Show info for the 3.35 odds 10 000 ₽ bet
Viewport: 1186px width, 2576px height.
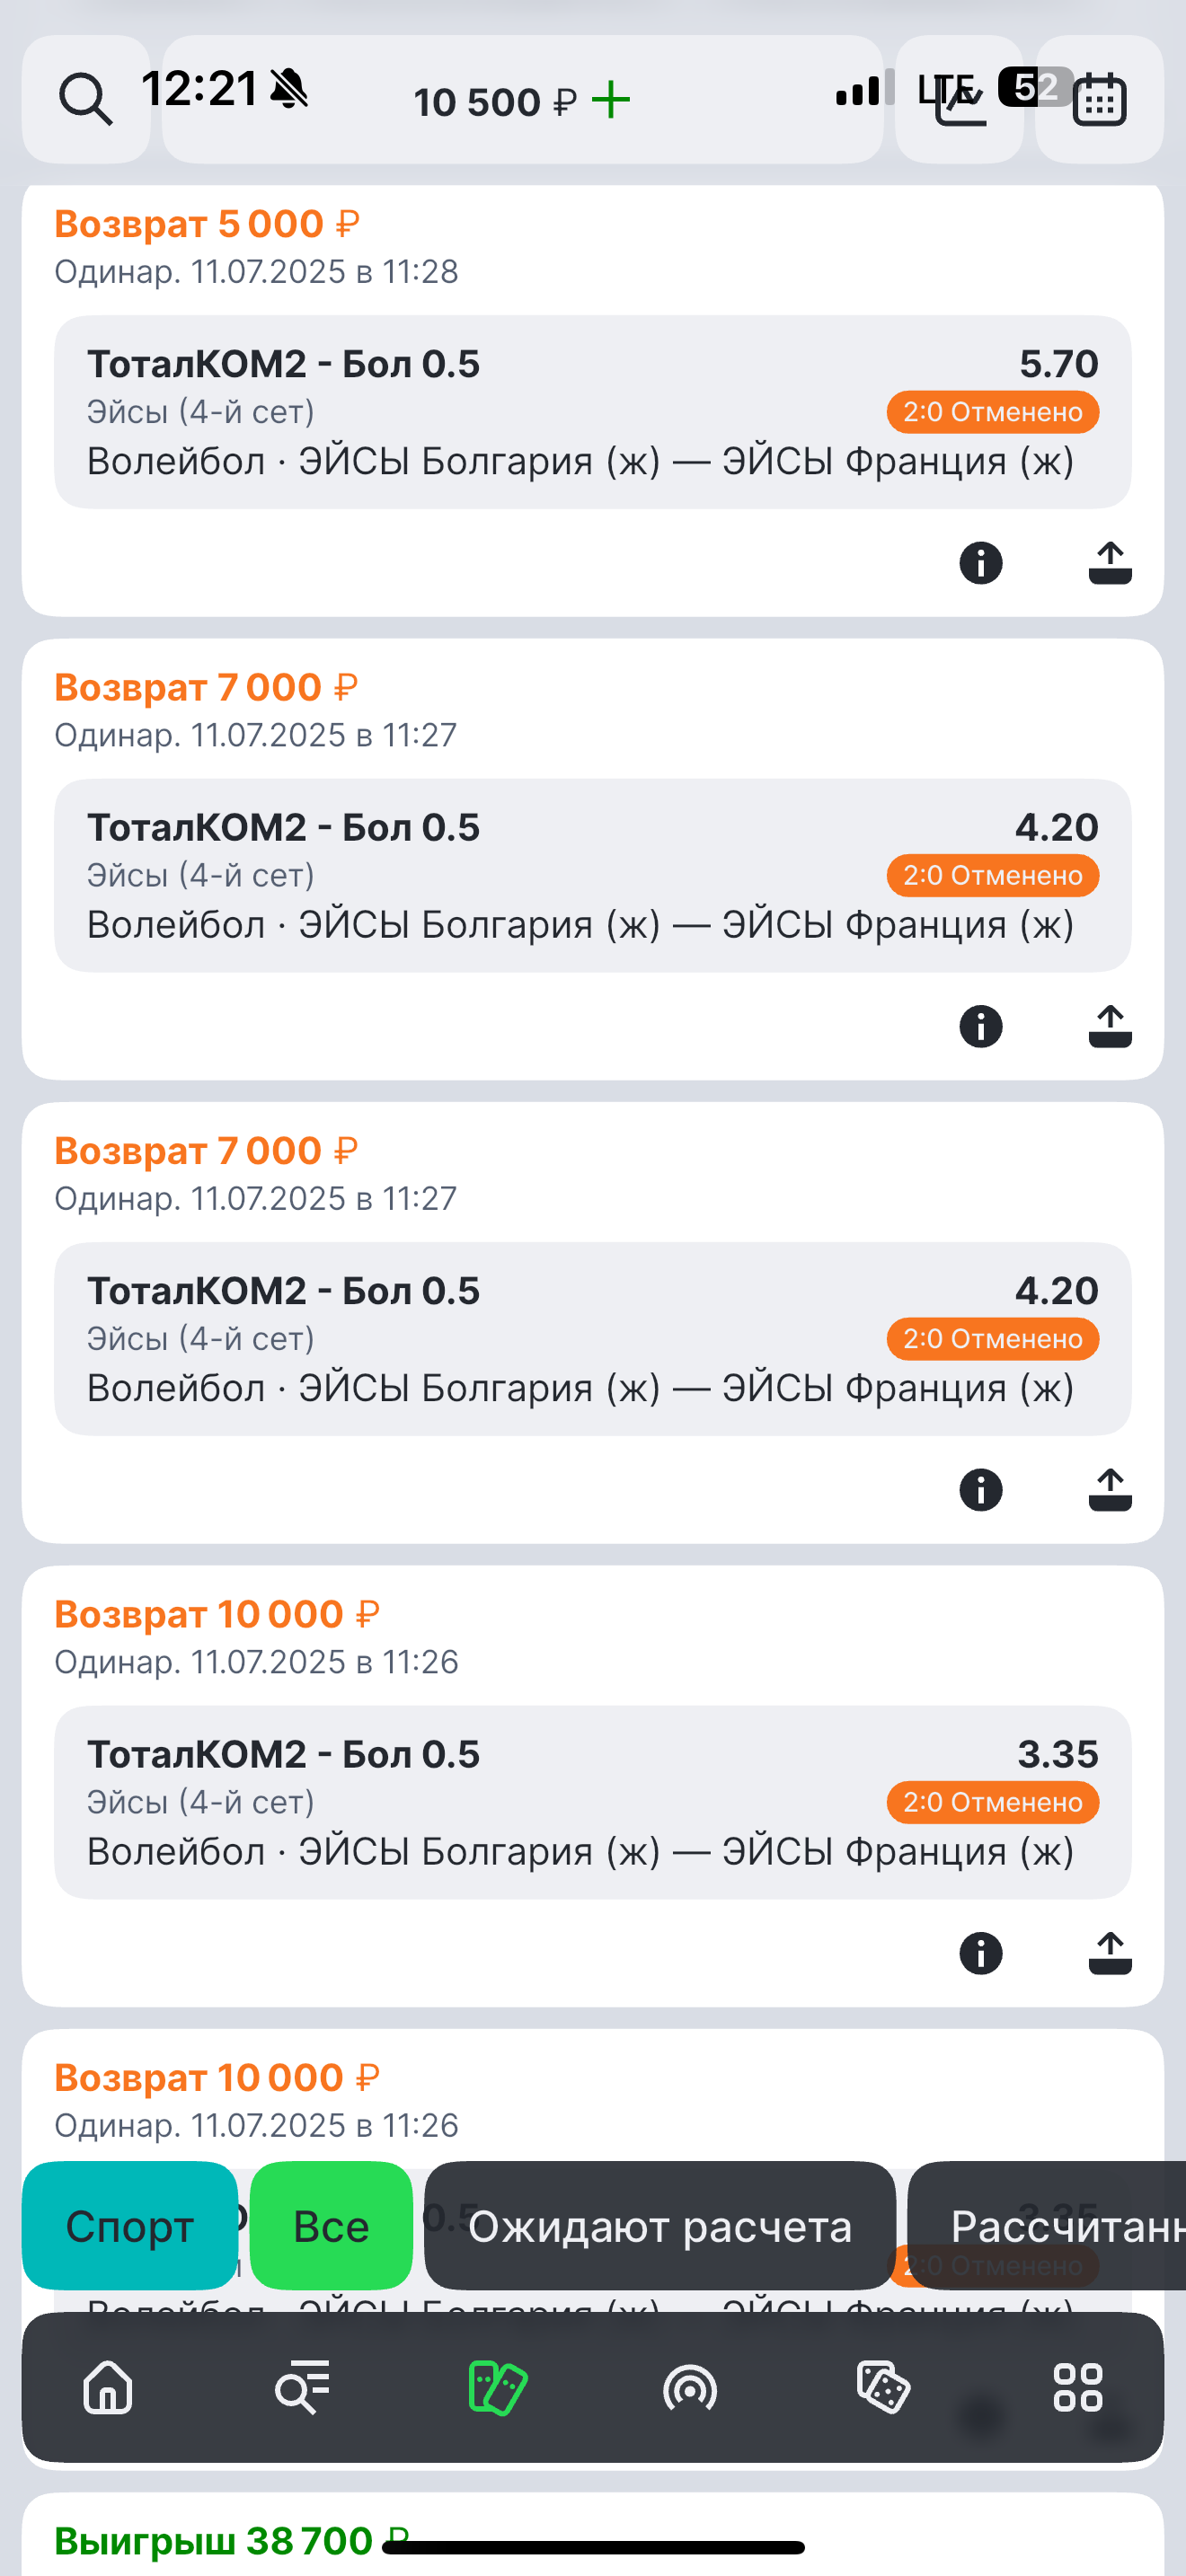pyautogui.click(x=980, y=1953)
